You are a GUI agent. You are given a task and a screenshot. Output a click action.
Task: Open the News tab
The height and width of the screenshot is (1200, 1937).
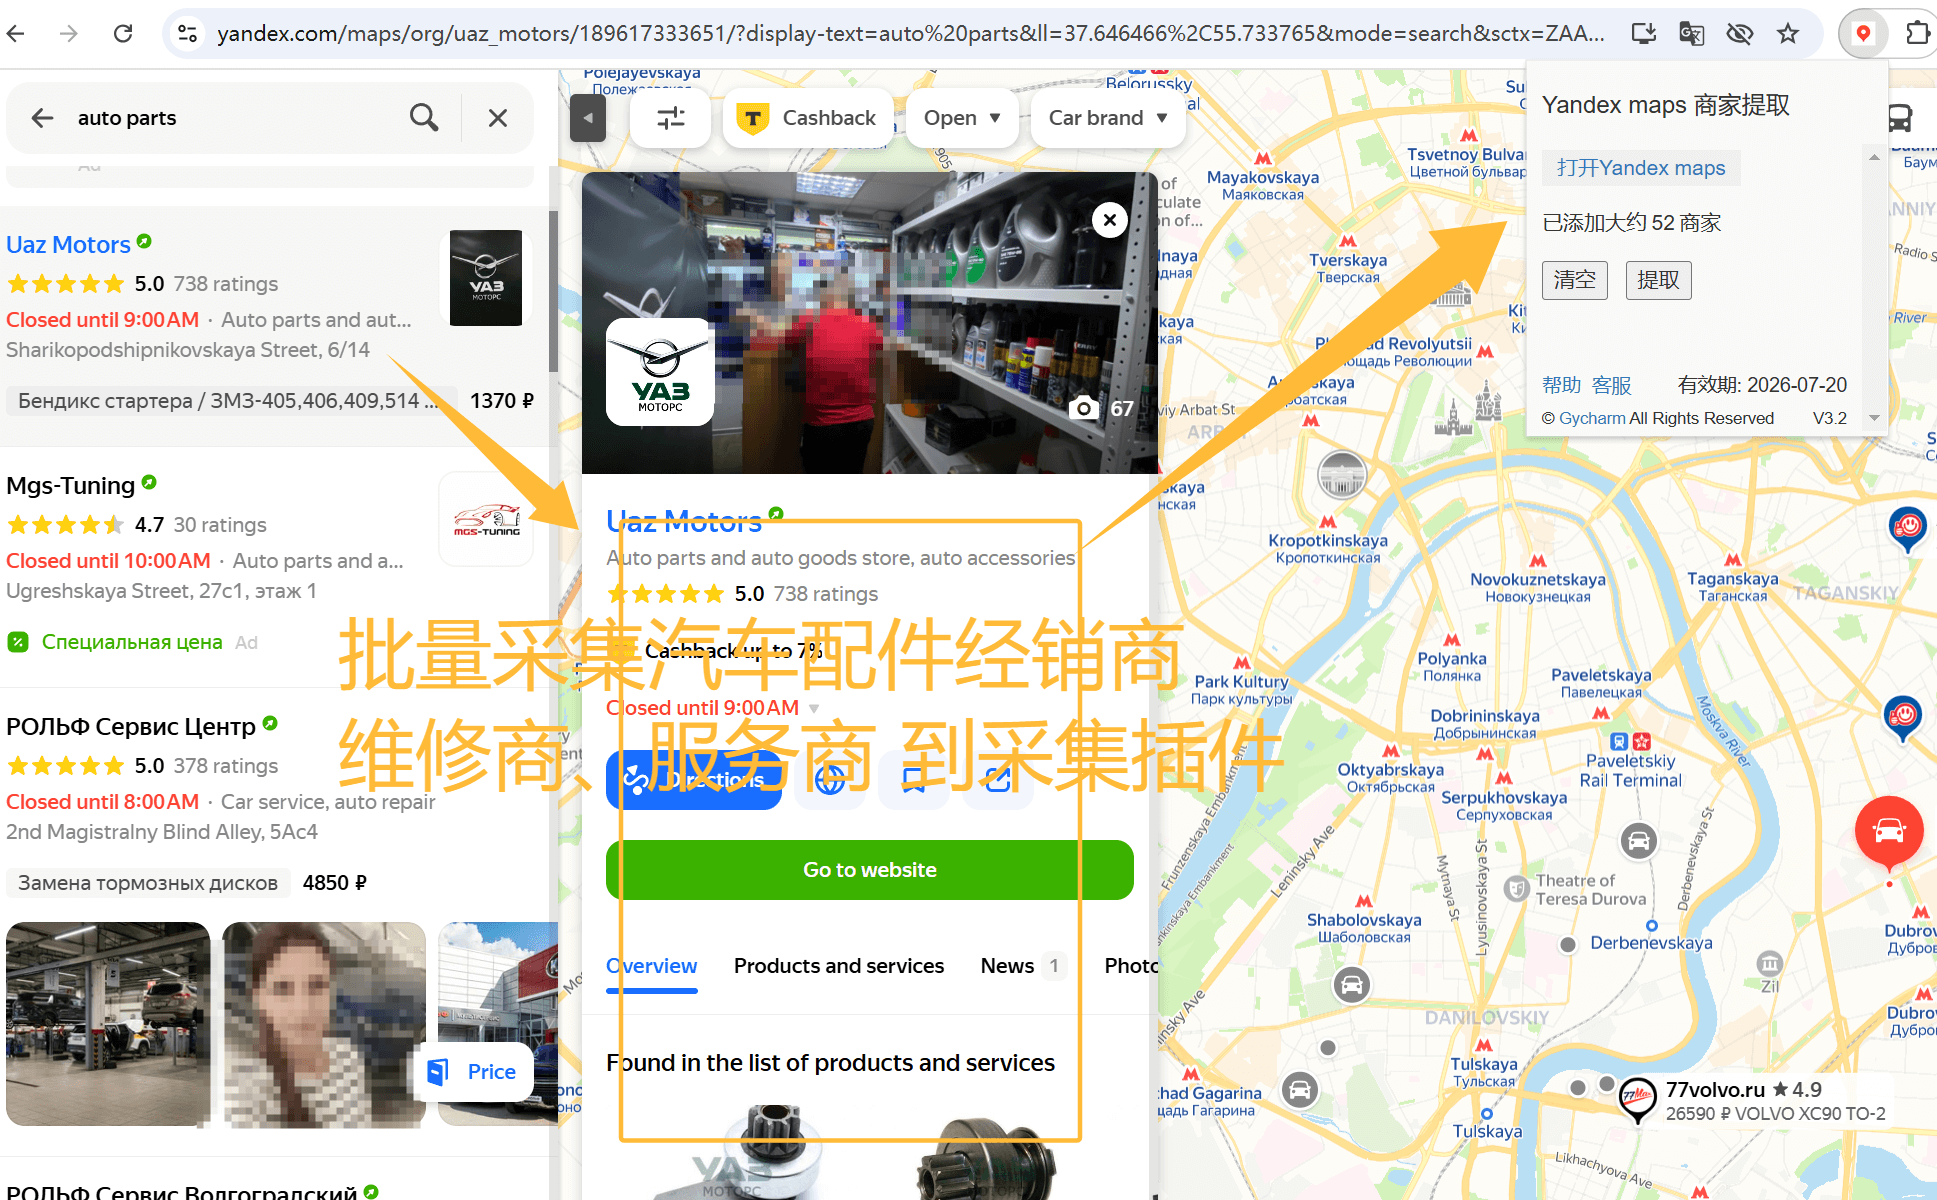point(1023,966)
